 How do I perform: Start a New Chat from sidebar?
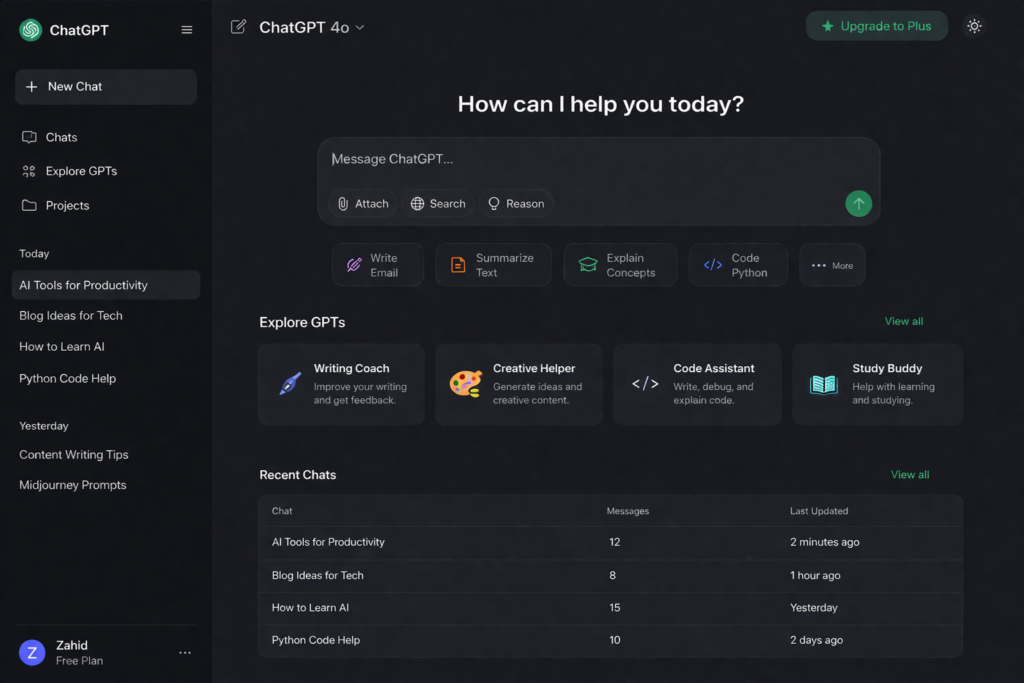point(105,87)
